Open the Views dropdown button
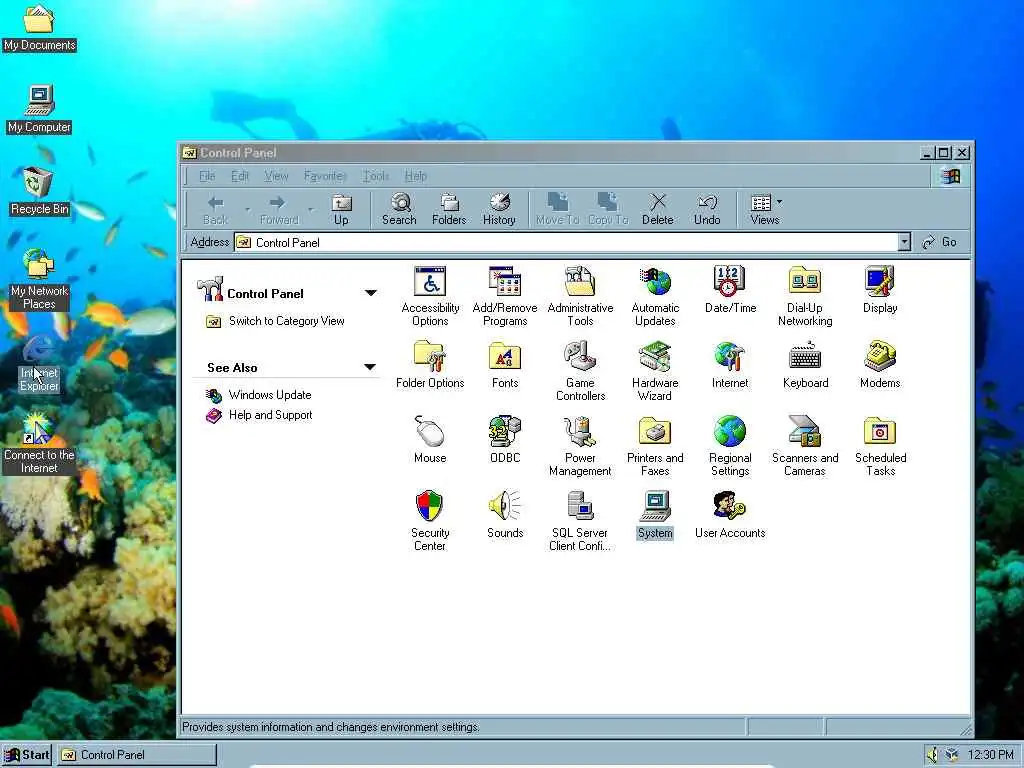This screenshot has width=1024, height=768. point(765,210)
